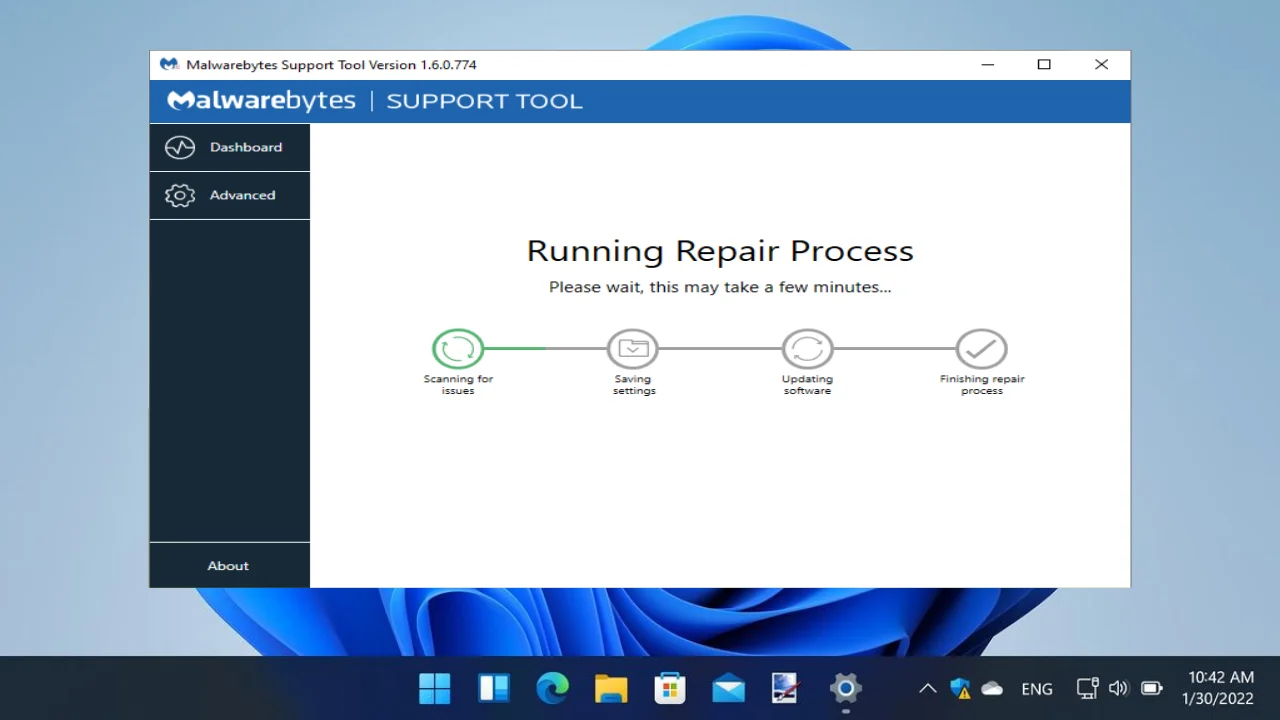Open the Windows Start menu
This screenshot has width=1280, height=720.
[x=435, y=688]
